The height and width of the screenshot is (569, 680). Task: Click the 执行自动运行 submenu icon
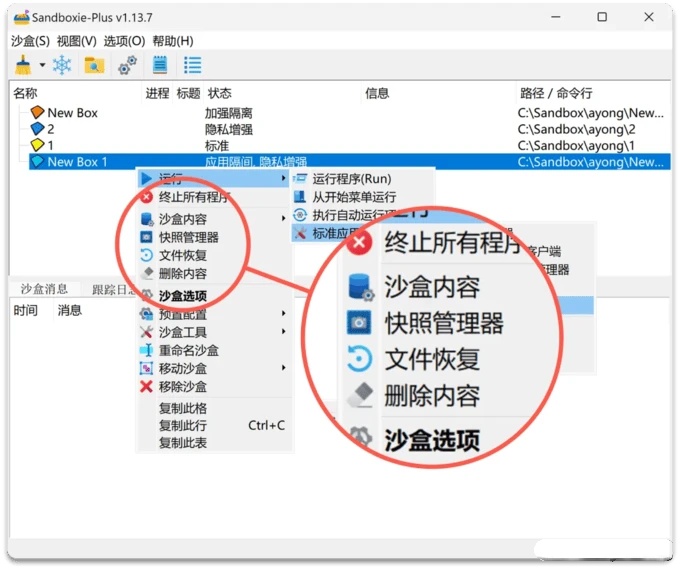(x=300, y=215)
